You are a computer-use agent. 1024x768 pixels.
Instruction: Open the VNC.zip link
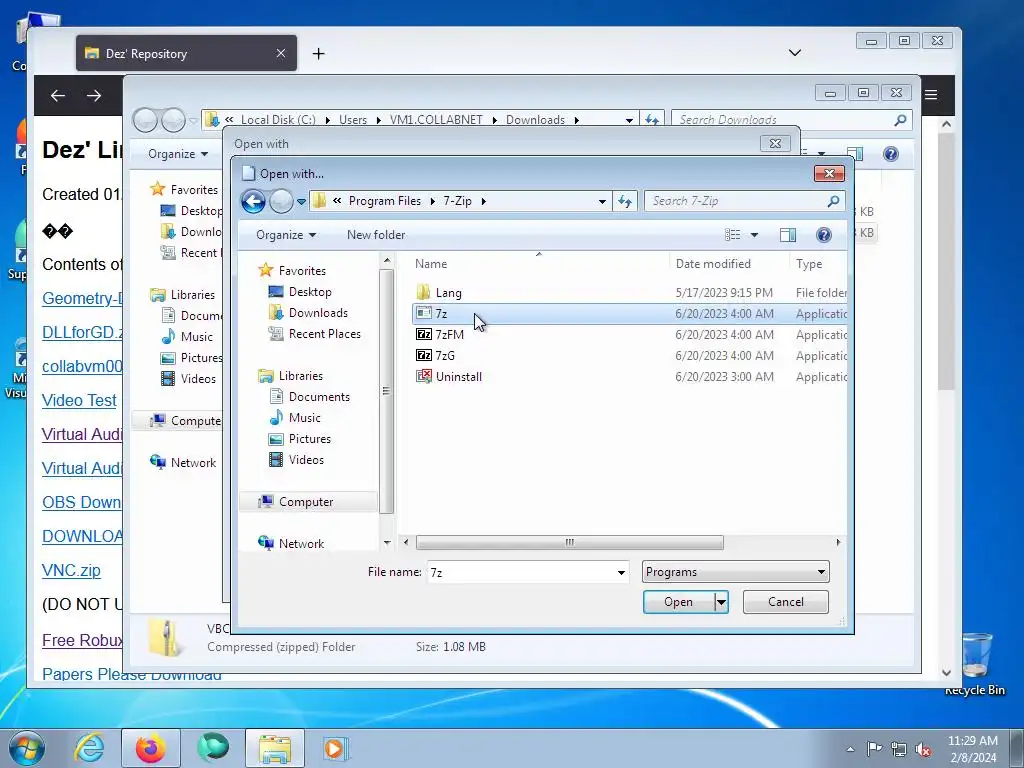click(71, 570)
